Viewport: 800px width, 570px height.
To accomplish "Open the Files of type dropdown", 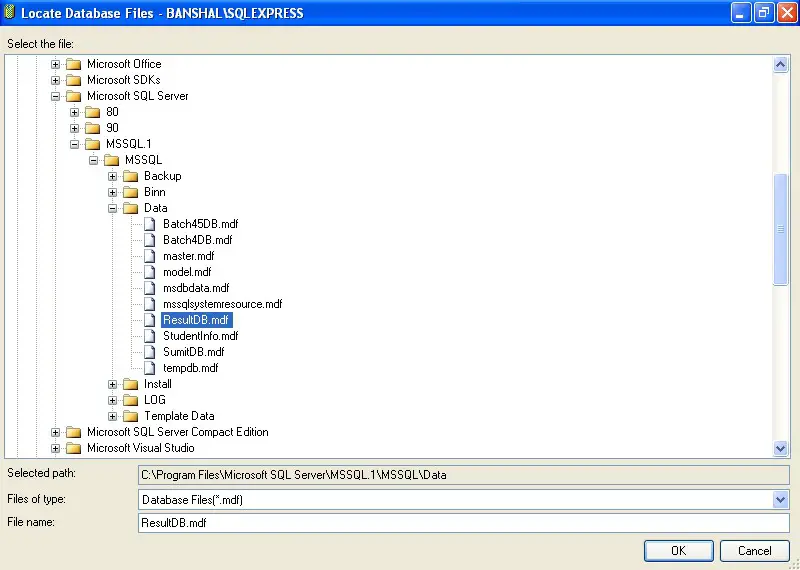I will [x=780, y=500].
